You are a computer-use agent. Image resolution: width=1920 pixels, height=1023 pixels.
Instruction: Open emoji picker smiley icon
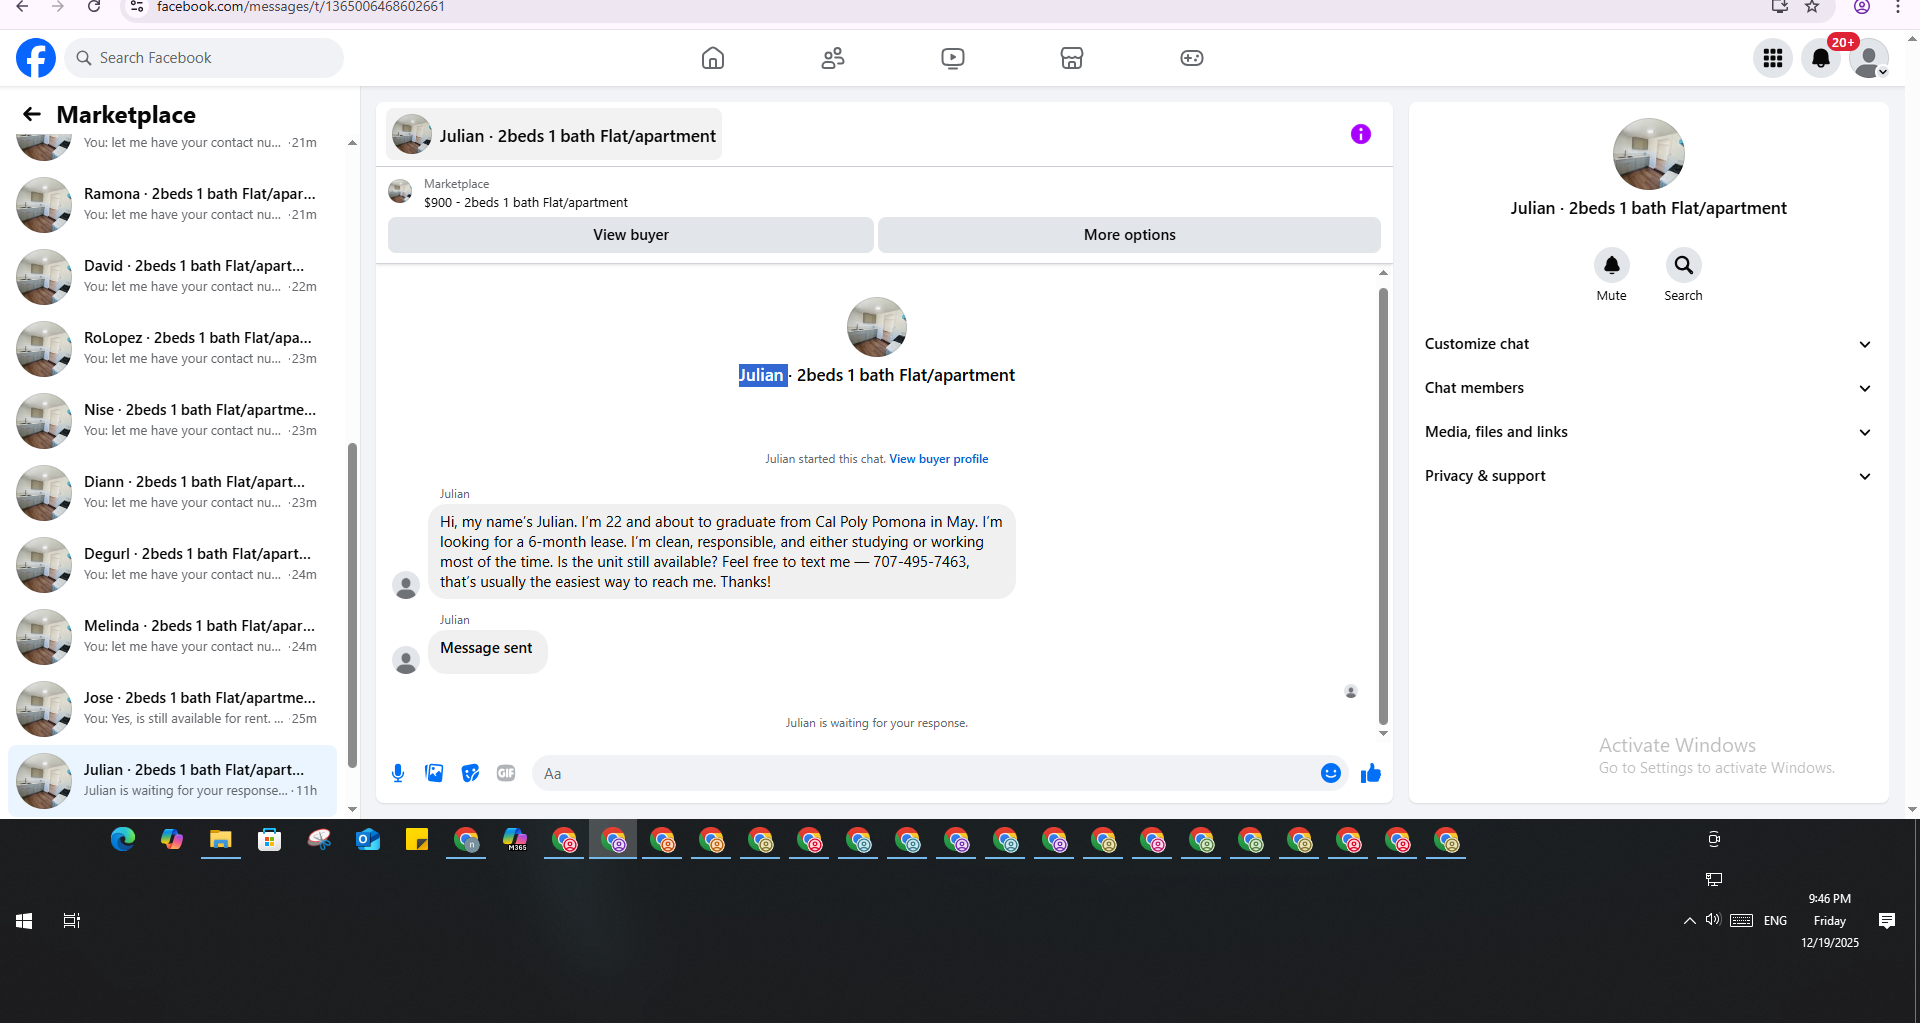[x=1330, y=773]
